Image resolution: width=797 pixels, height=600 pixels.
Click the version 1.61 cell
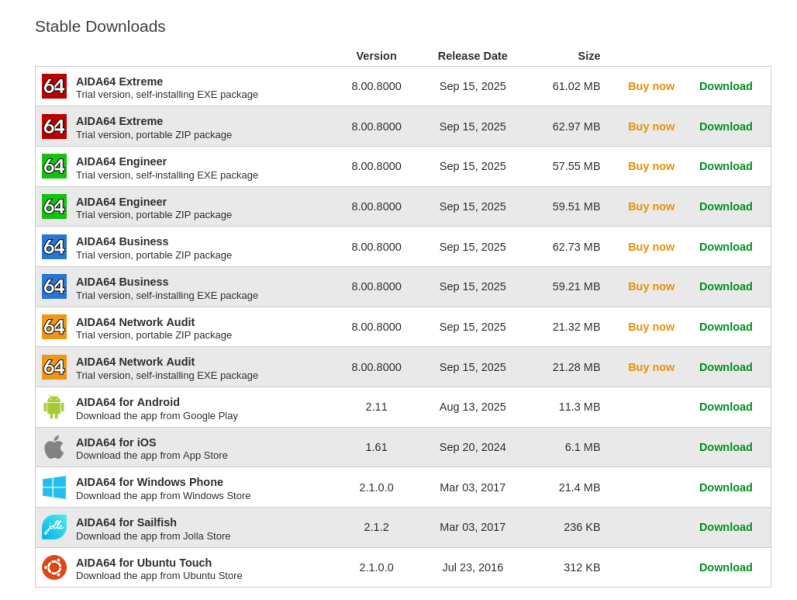[x=376, y=447]
